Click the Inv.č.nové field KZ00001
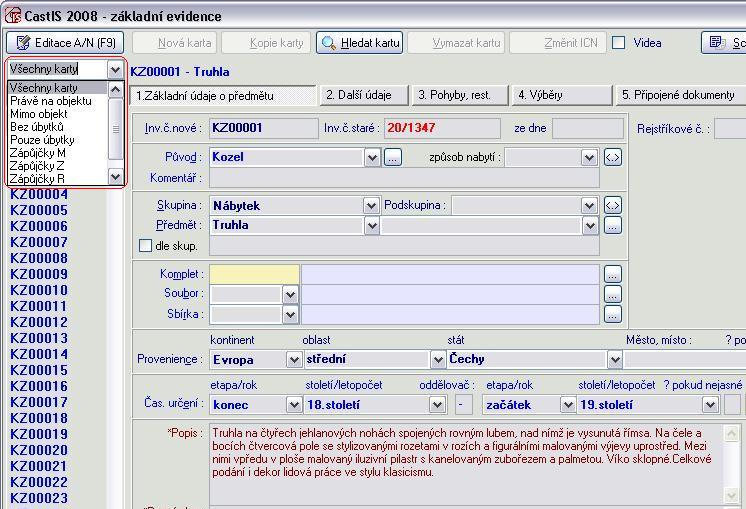 pyautogui.click(x=264, y=128)
